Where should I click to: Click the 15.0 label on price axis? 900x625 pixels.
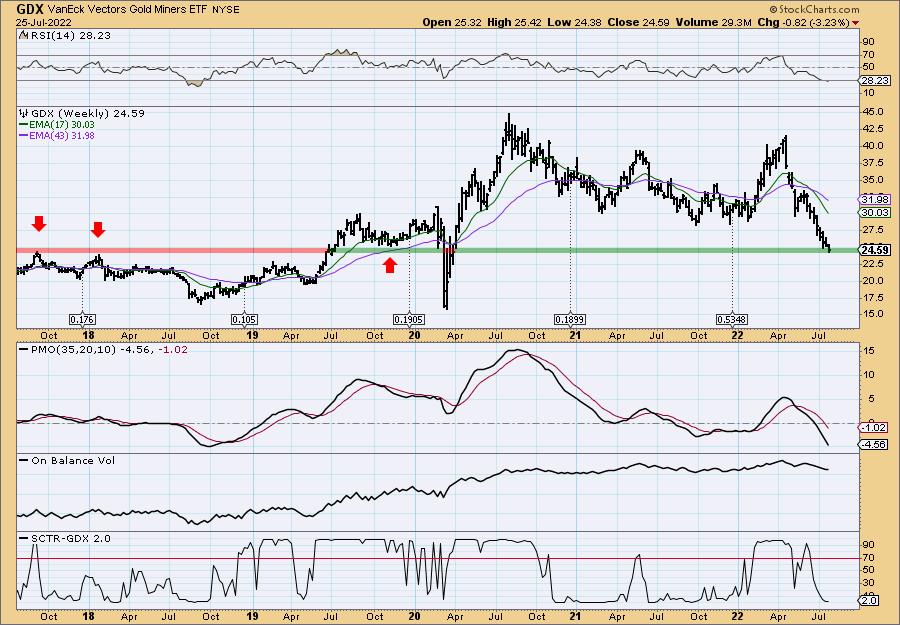click(872, 314)
